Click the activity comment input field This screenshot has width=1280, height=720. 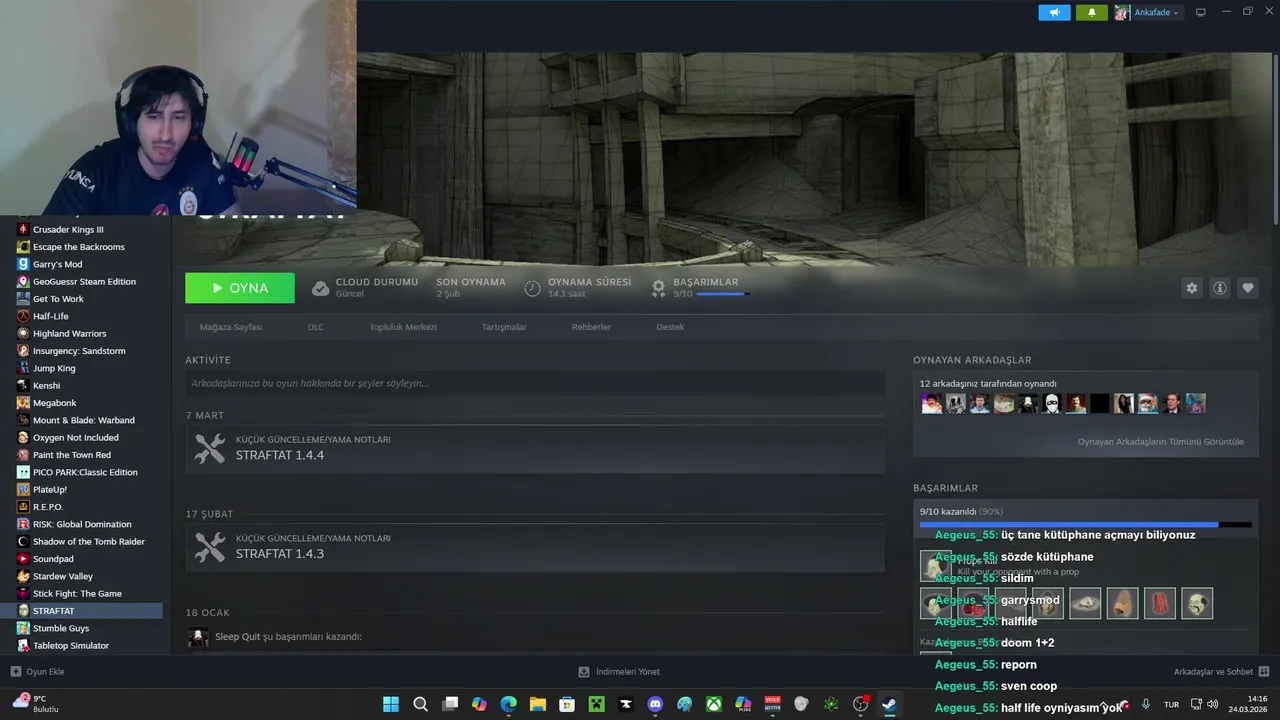(x=535, y=383)
